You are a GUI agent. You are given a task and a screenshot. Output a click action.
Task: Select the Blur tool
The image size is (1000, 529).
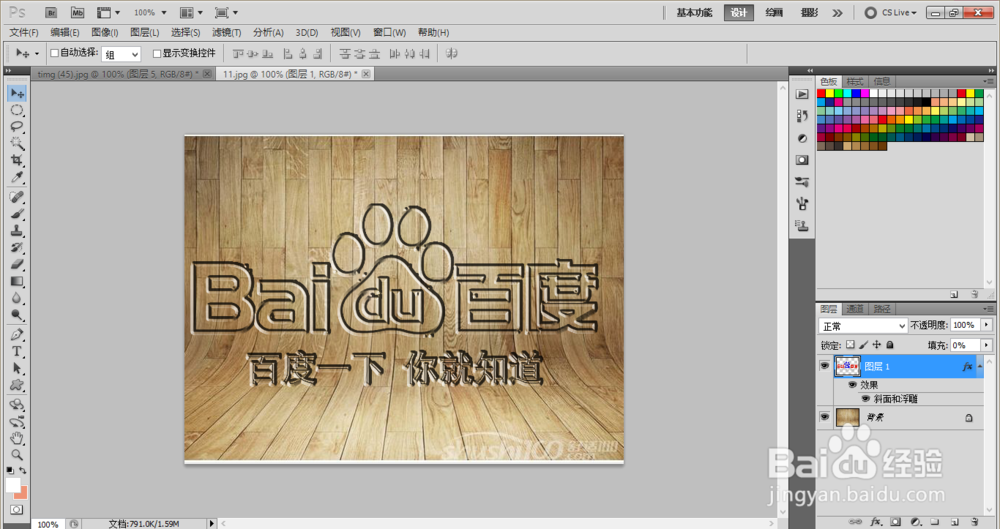pyautogui.click(x=17, y=298)
